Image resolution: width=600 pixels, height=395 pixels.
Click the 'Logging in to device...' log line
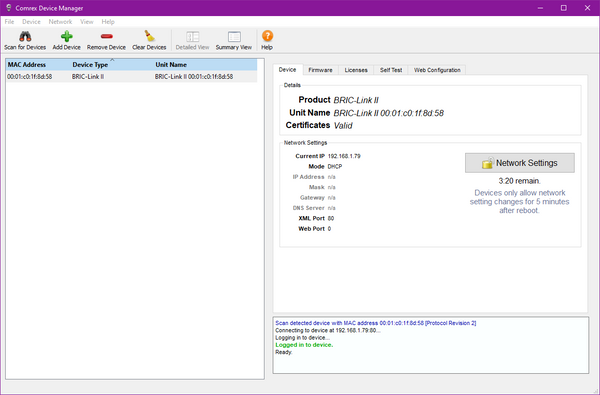point(302,338)
